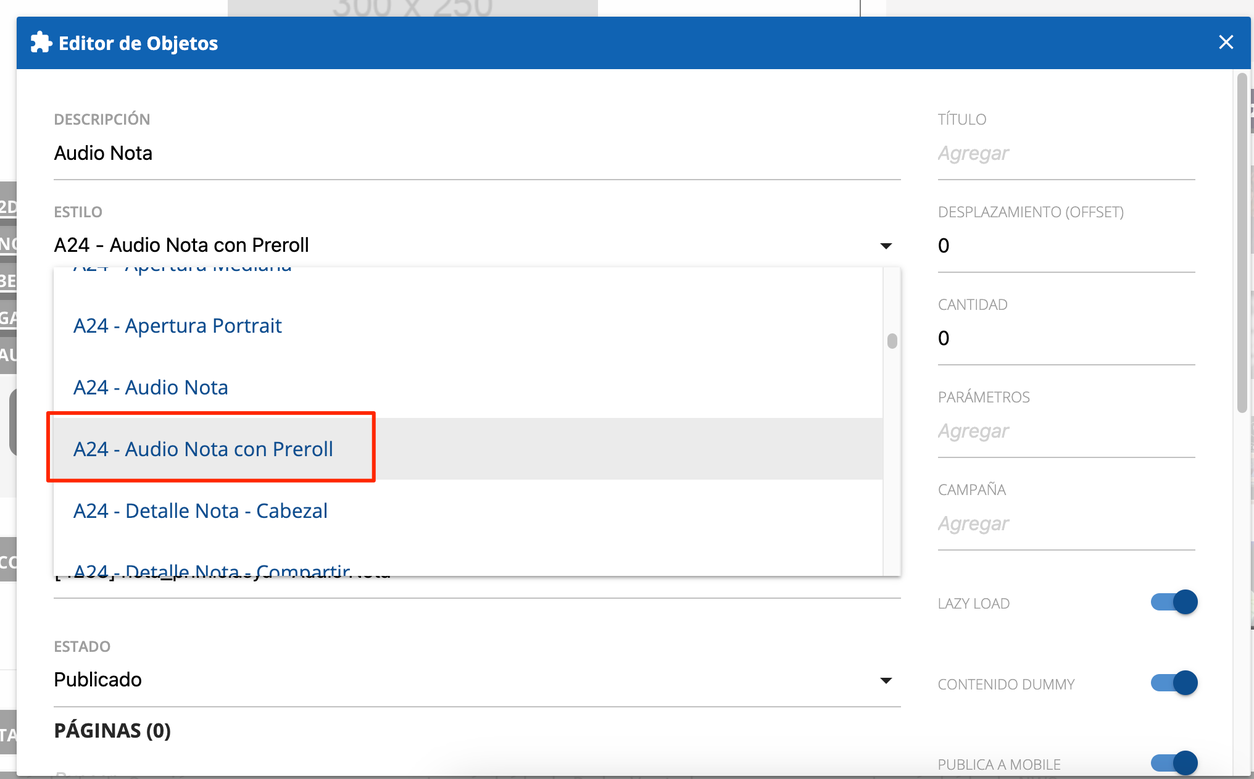Click the Campaña input field

[1065, 524]
